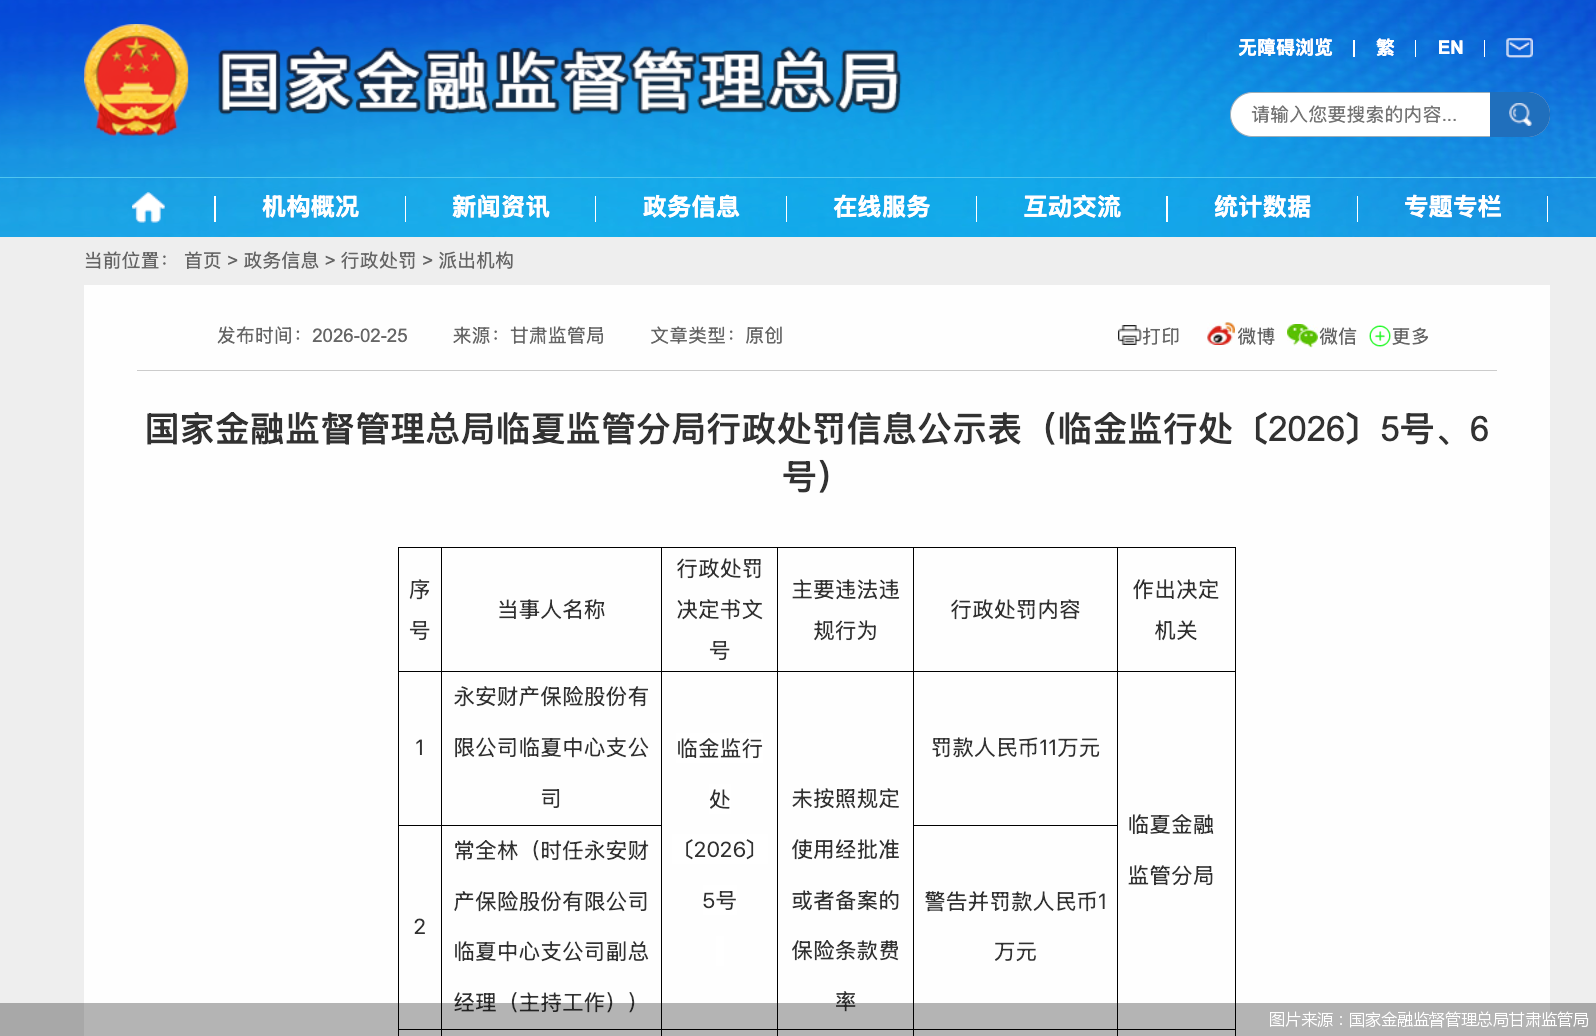The height and width of the screenshot is (1036, 1596).
Task: Click the article headline text
Action: tap(817, 452)
